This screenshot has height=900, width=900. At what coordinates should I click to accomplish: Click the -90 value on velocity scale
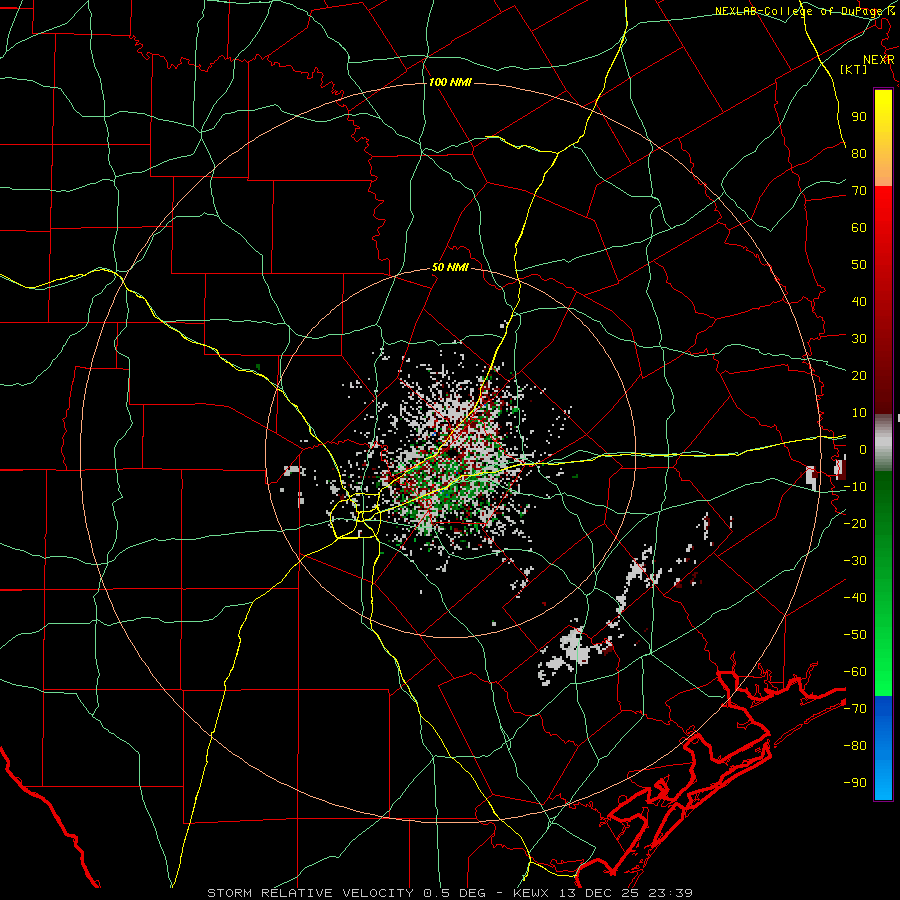click(x=855, y=783)
